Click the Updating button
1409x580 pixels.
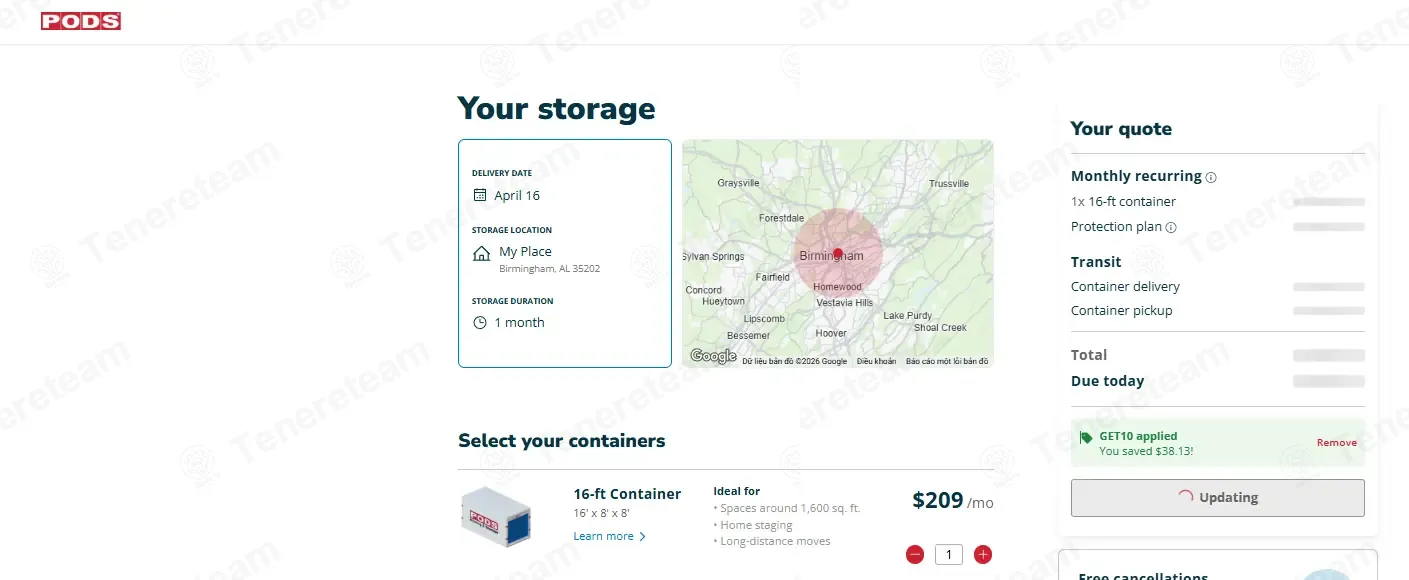pos(1217,498)
